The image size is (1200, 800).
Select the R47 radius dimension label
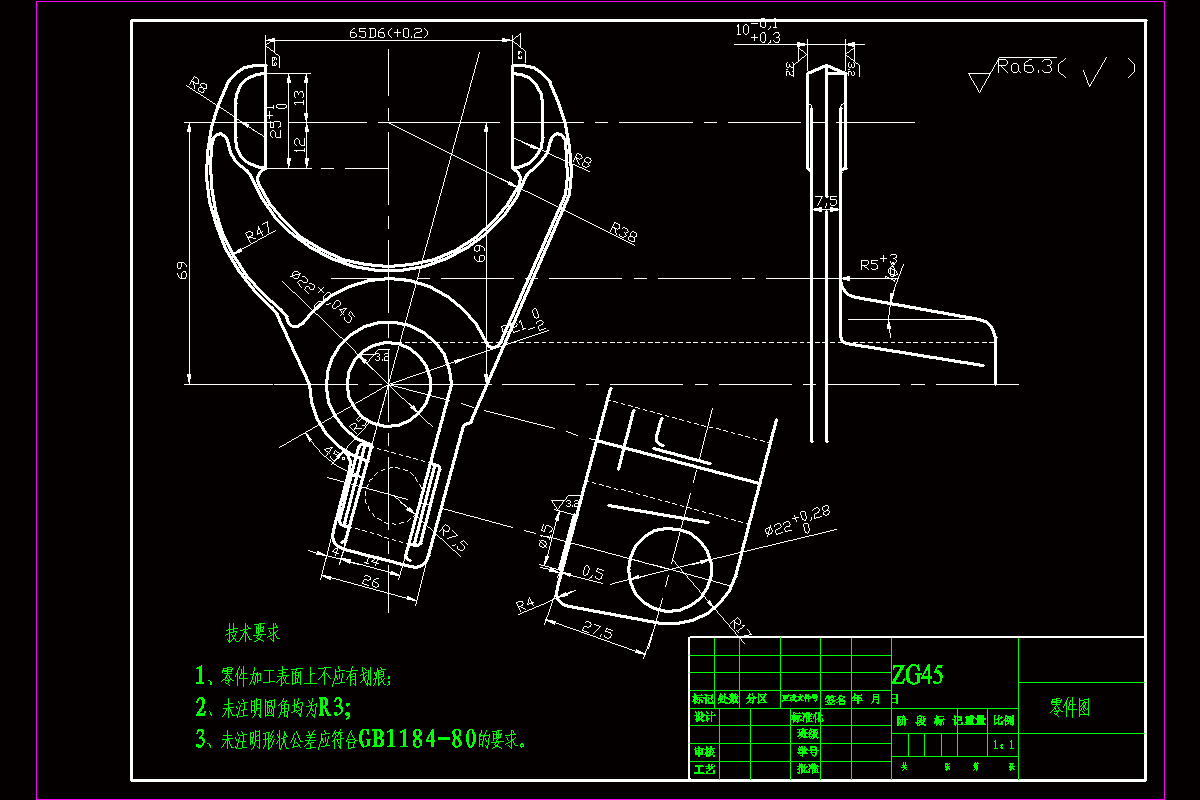(259, 232)
